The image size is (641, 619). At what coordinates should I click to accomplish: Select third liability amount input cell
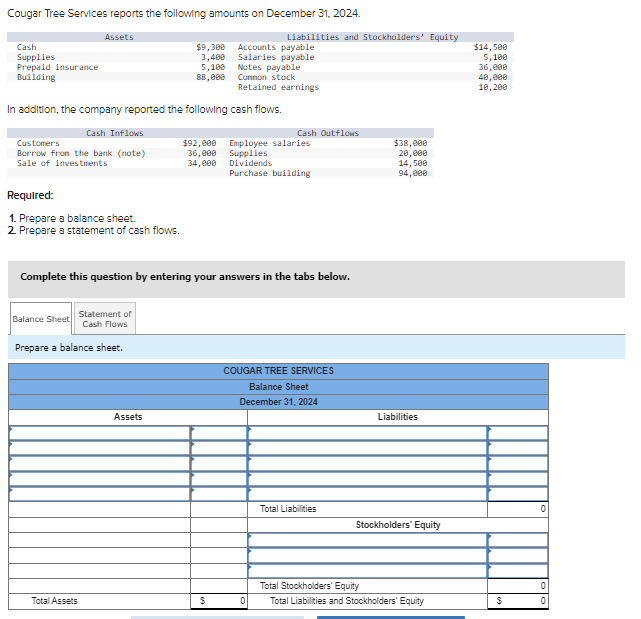518,464
